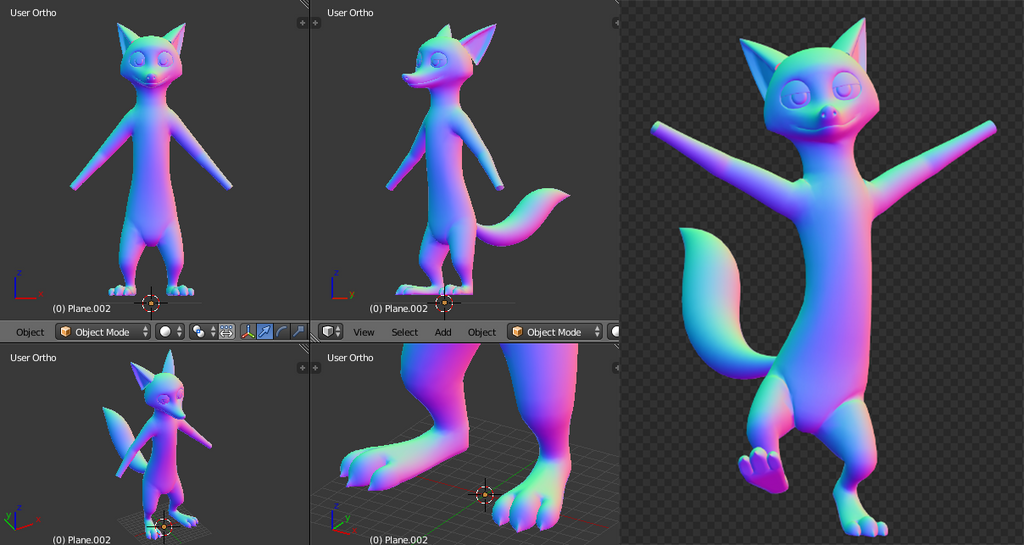Click the 3D cursor in the side view viewport
1024x545 pixels.
coord(445,303)
